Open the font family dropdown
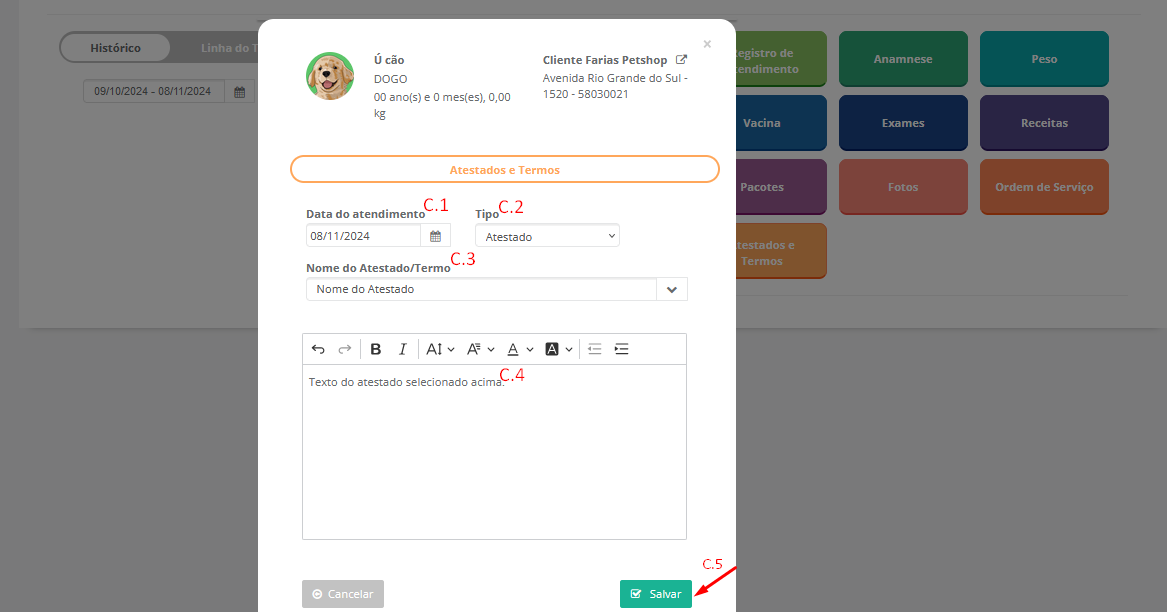 pyautogui.click(x=481, y=349)
